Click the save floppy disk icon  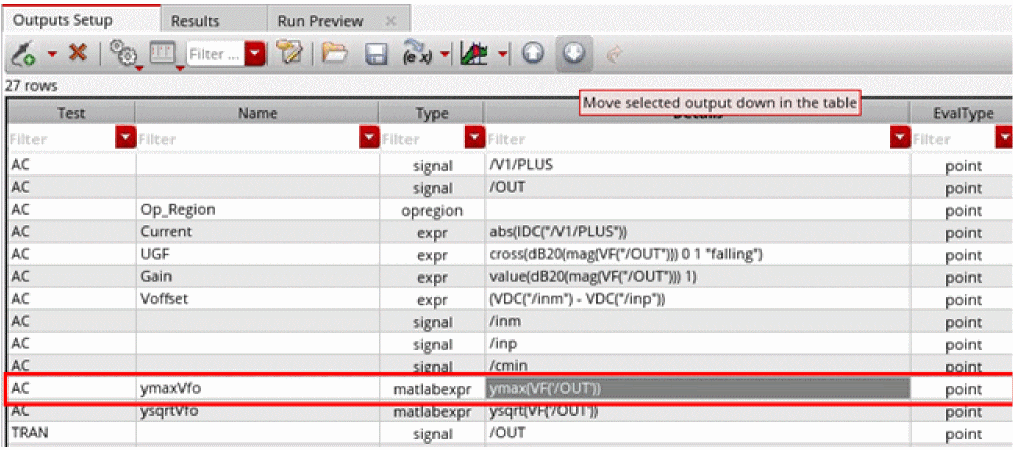tap(376, 54)
